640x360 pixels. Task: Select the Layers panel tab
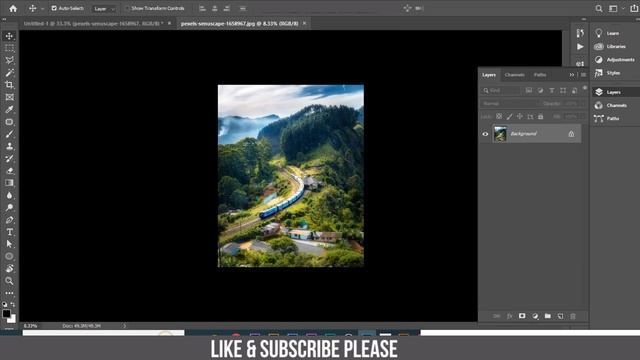tap(489, 75)
